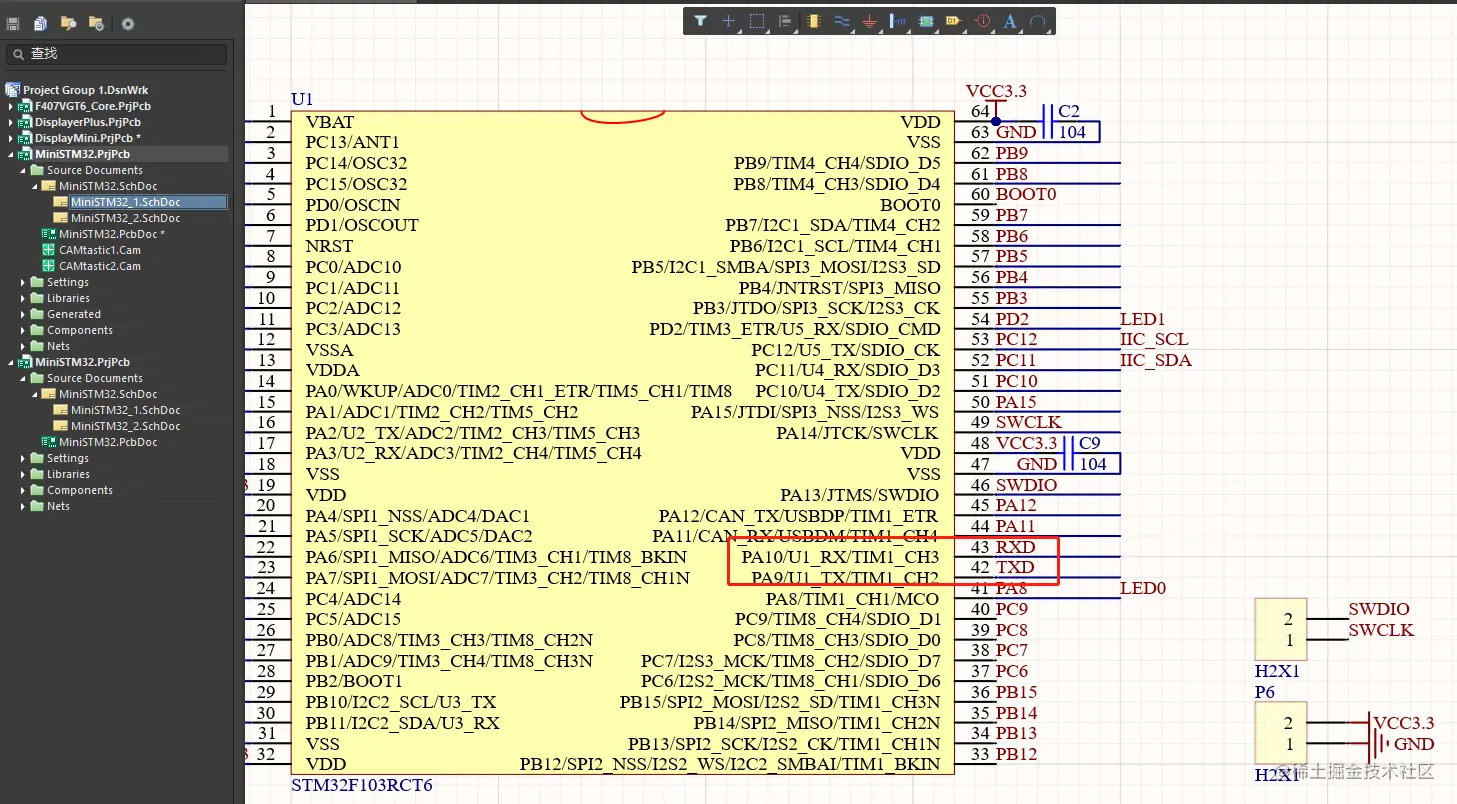Screen dimensions: 1457x804
Task: Select the PA13/JTMS/SWDIO pin name
Action: click(860, 495)
